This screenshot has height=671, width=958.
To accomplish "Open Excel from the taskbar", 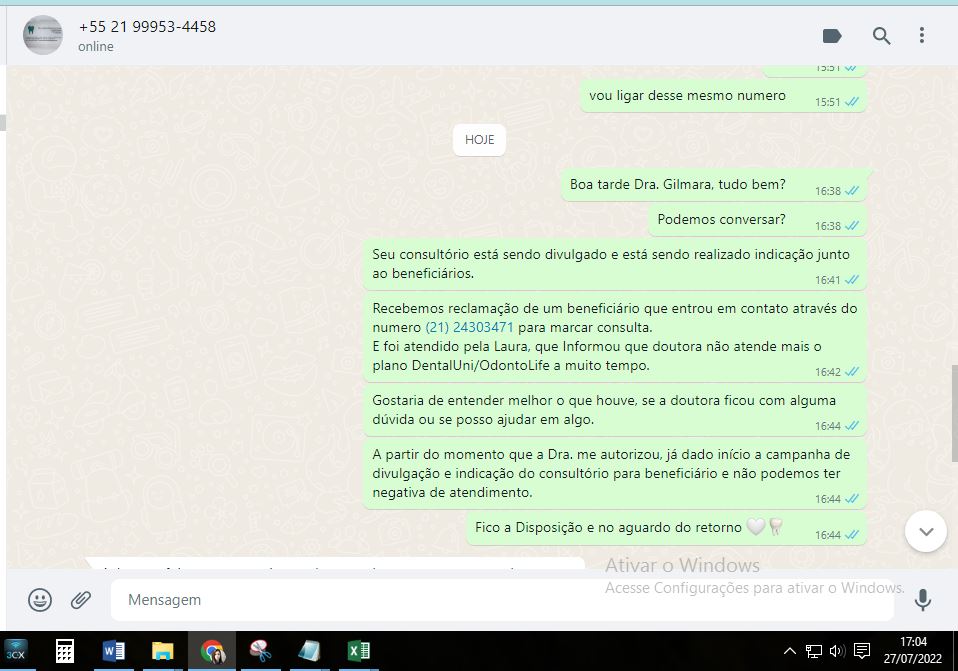I will [358, 652].
